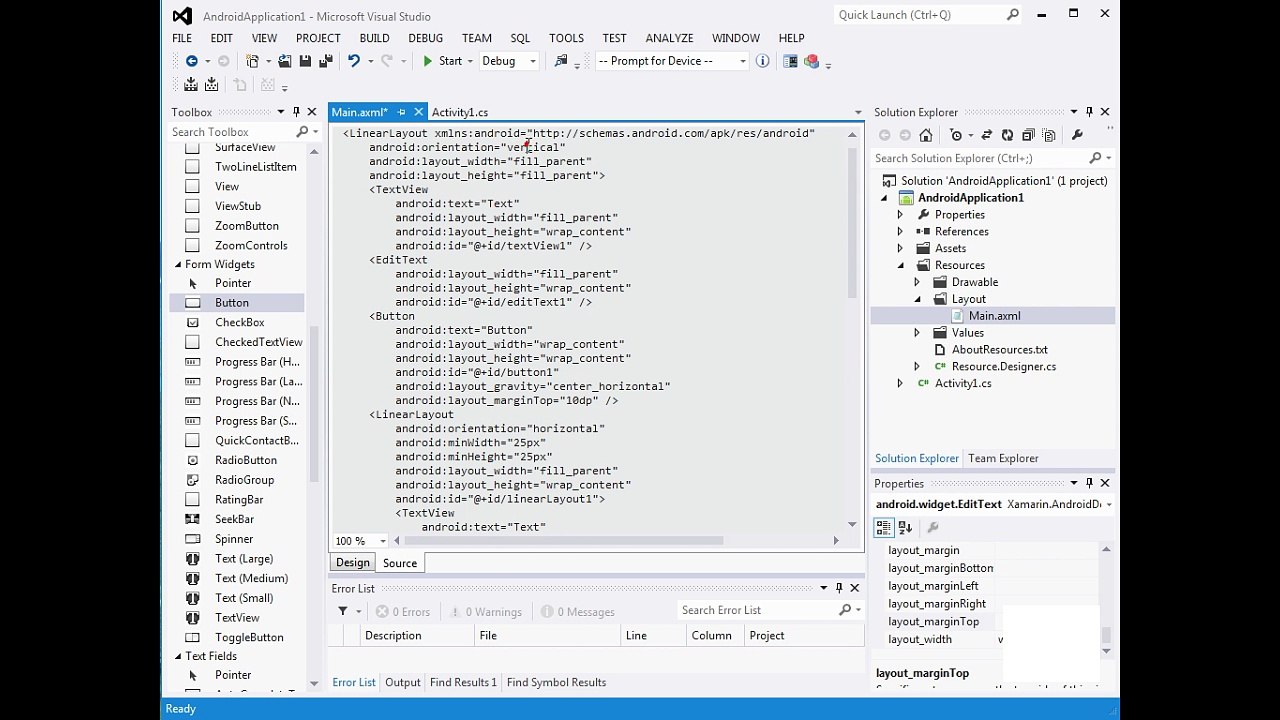Collapse the Layout folder node
This screenshot has height=720, width=1280.
tap(917, 299)
